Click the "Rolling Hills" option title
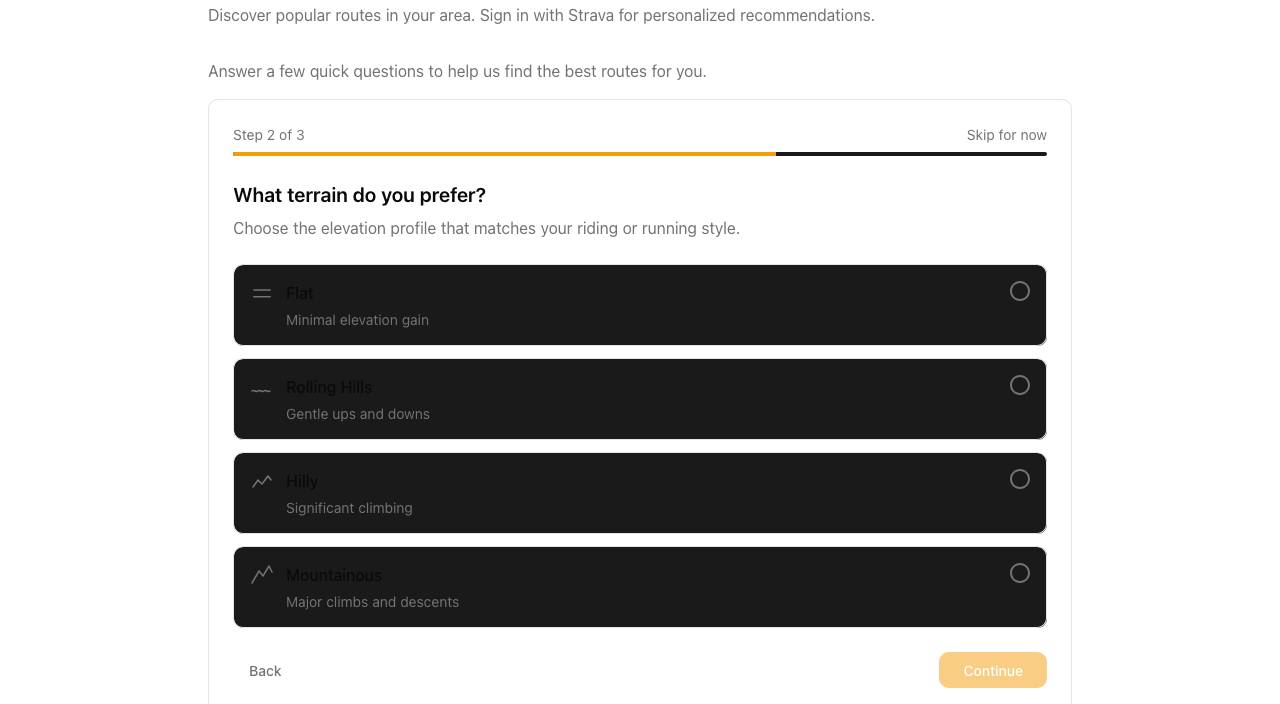 point(329,387)
